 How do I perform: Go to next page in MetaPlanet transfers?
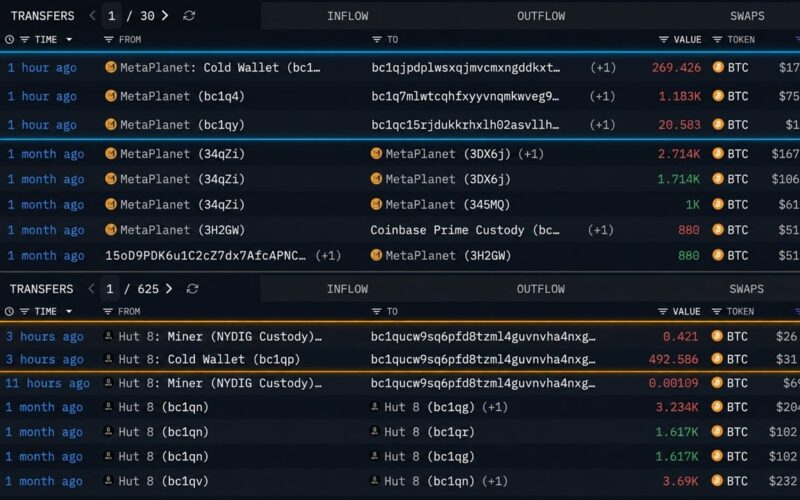(x=165, y=16)
